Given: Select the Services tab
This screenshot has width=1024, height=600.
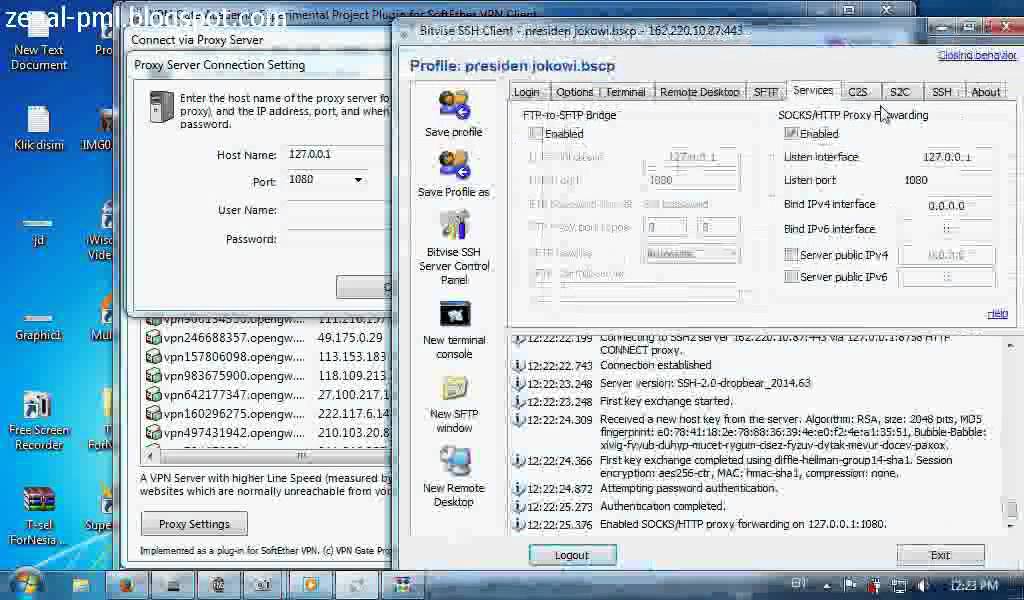Looking at the screenshot, I should 813,91.
